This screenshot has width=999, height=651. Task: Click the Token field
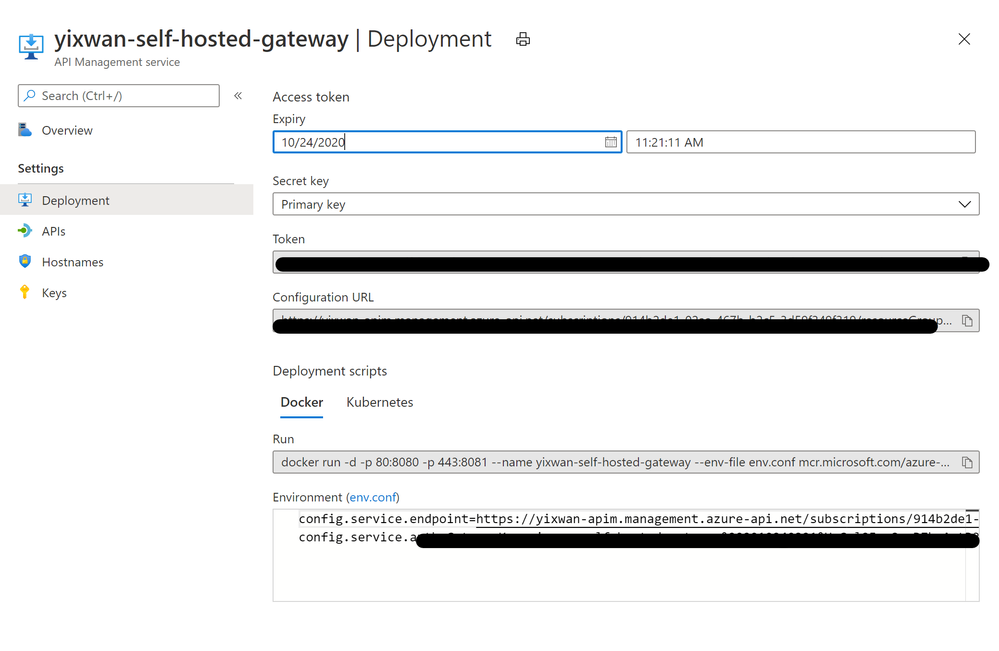[626, 262]
